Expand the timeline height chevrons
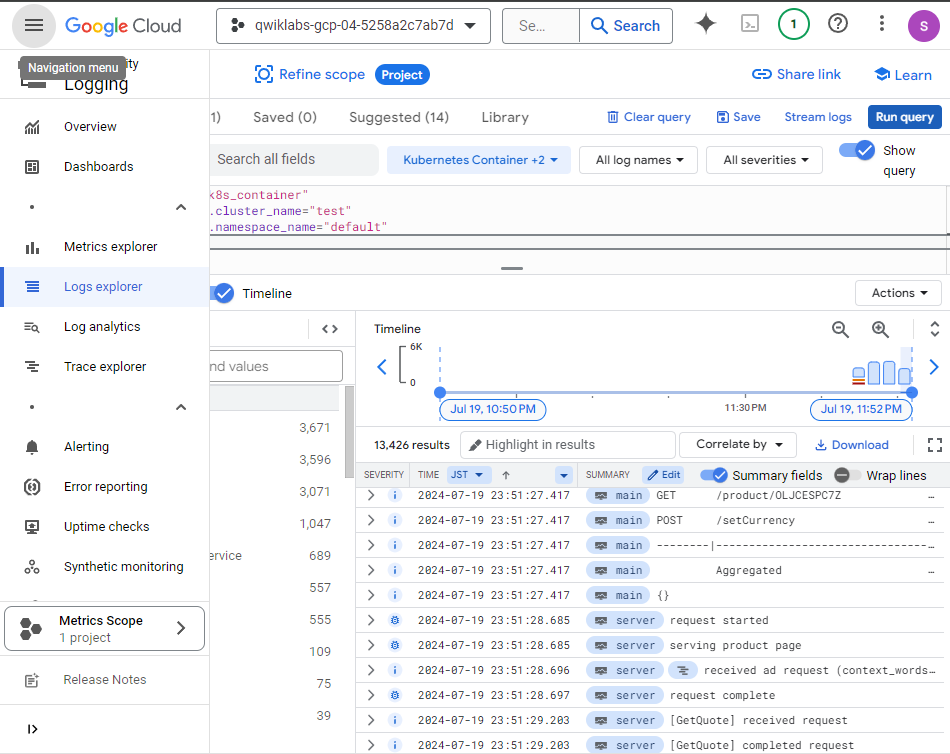The width and height of the screenshot is (950, 754). [934, 329]
